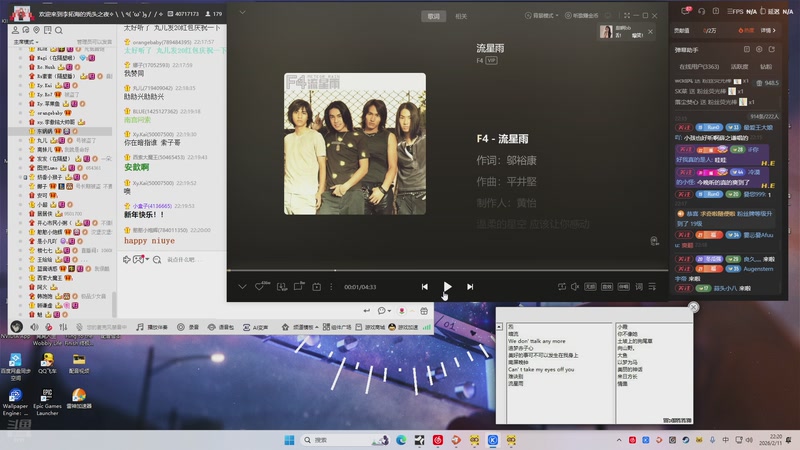
Task: Click the user avatar in the voice bar
Action: 16,327
